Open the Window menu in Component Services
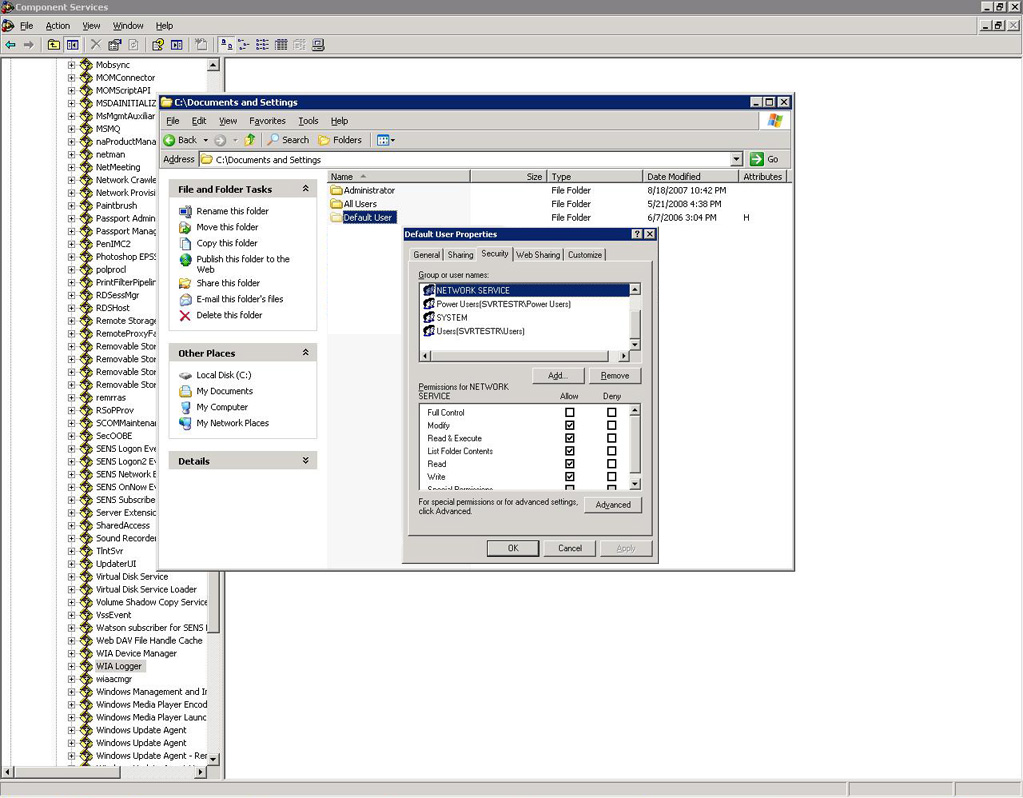The image size is (1023, 798). (x=128, y=25)
